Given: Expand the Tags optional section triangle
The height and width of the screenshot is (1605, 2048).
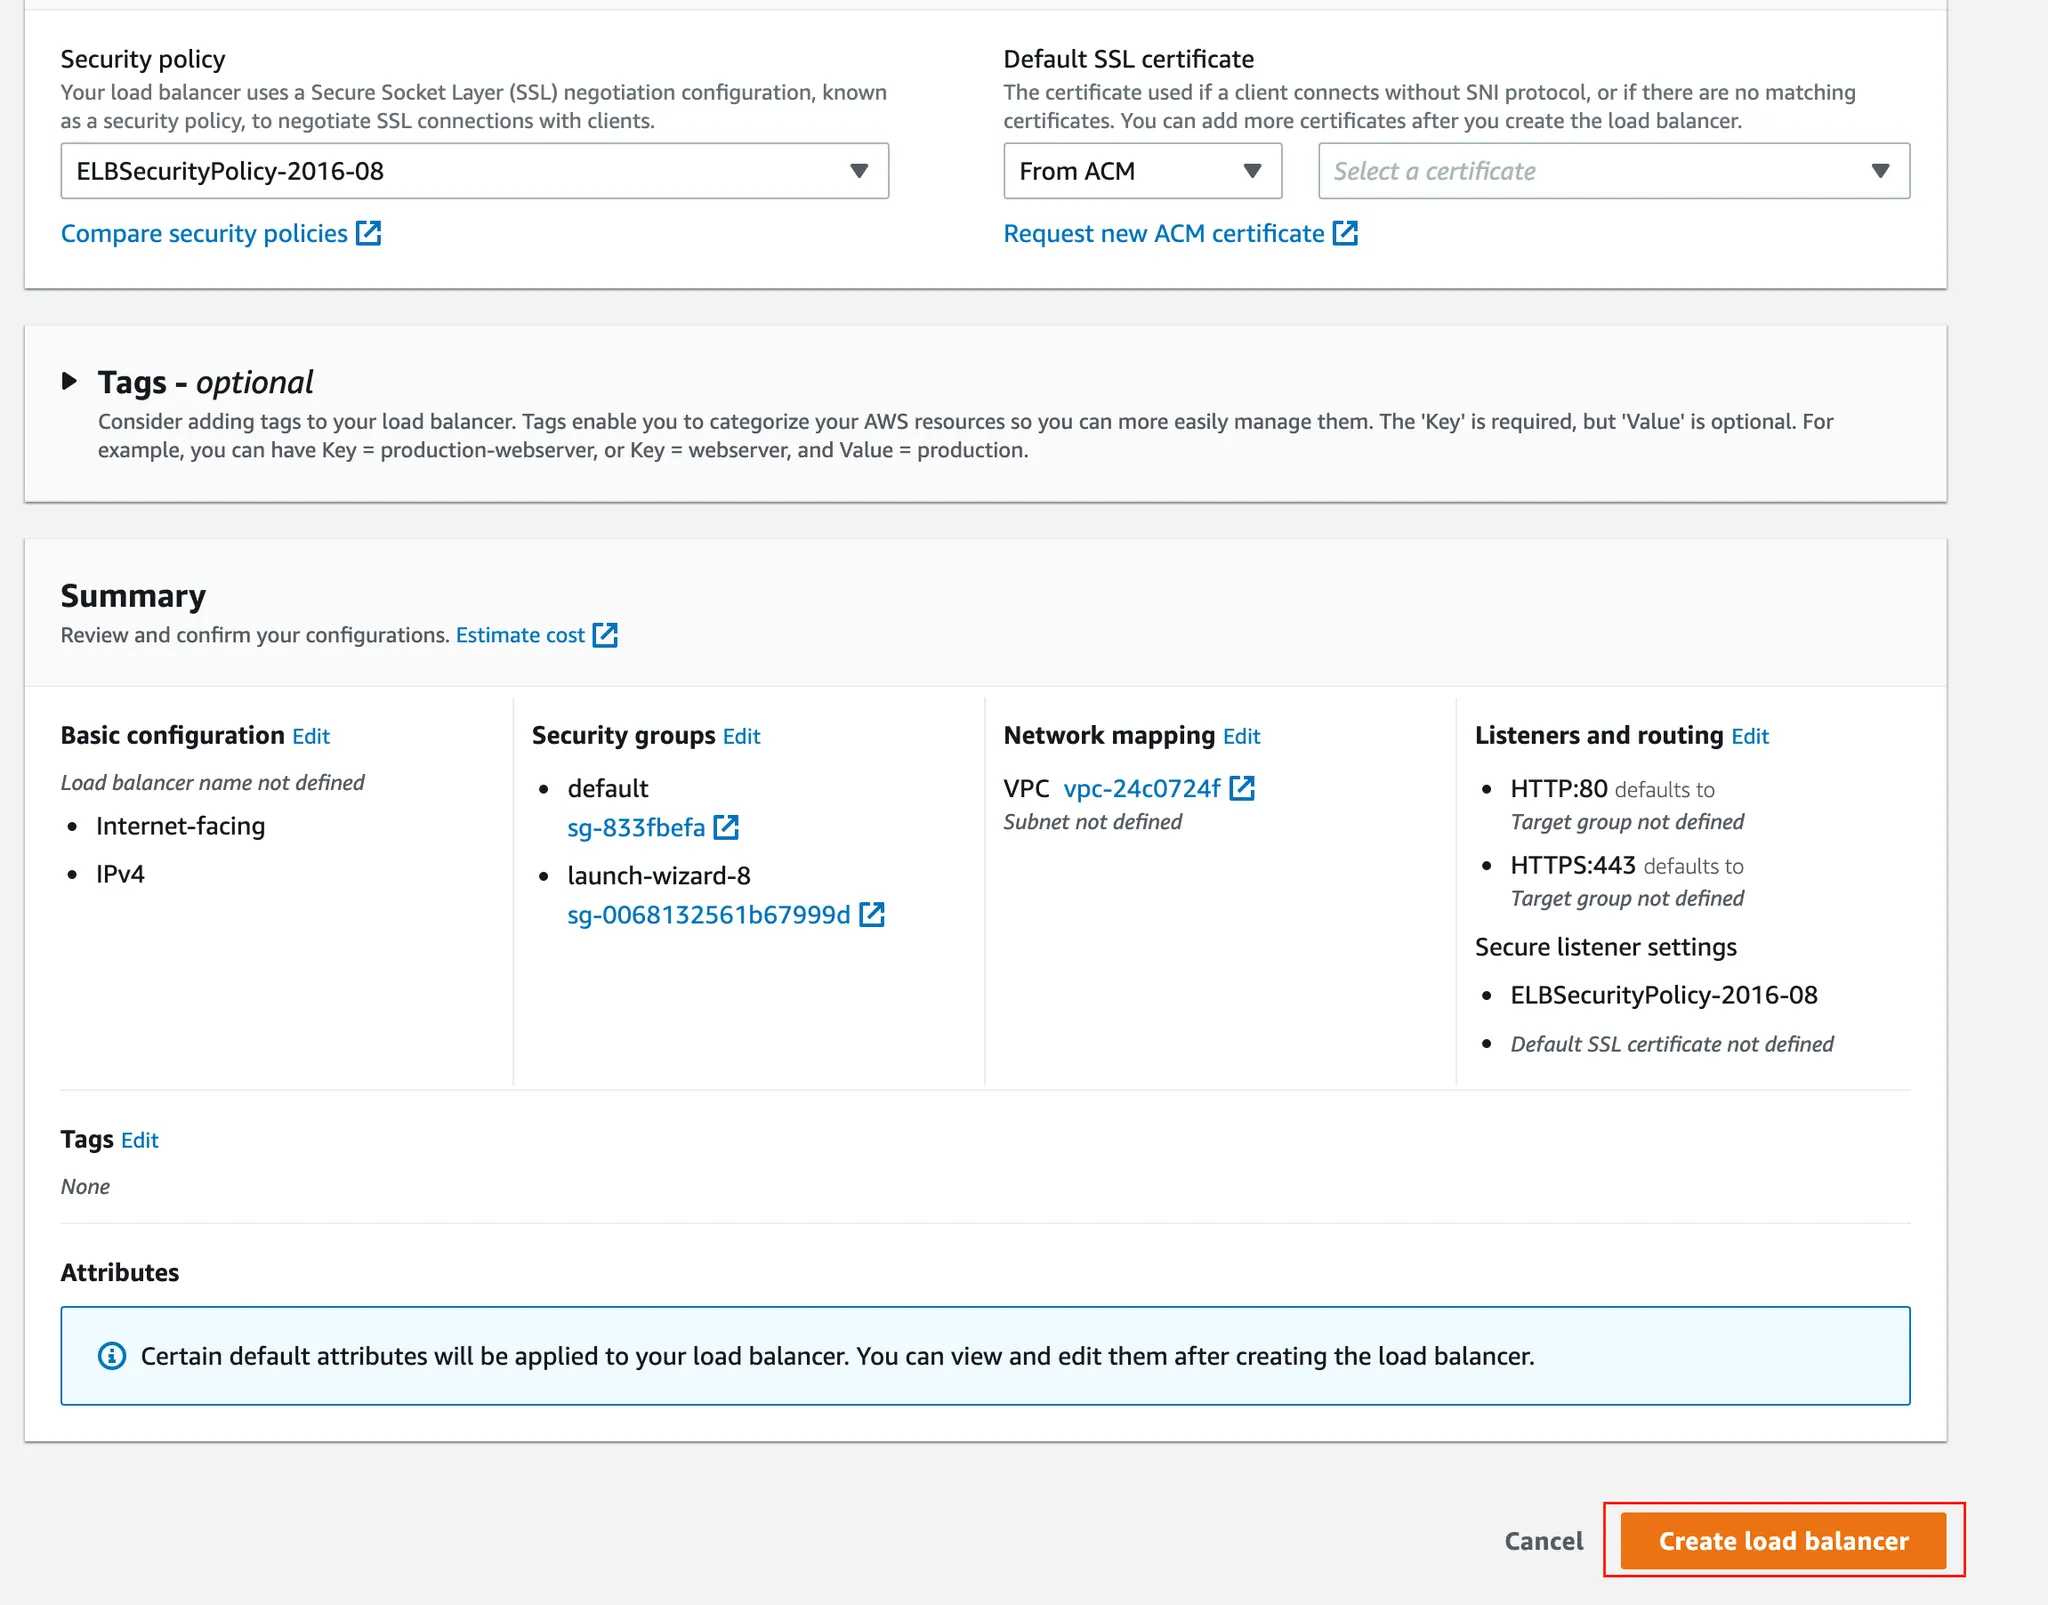Looking at the screenshot, I should (69, 381).
